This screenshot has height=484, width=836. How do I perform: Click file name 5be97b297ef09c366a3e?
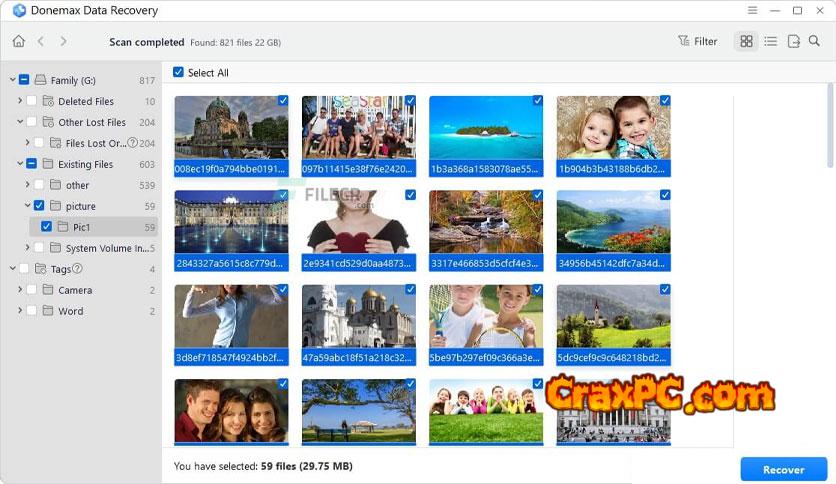486,358
